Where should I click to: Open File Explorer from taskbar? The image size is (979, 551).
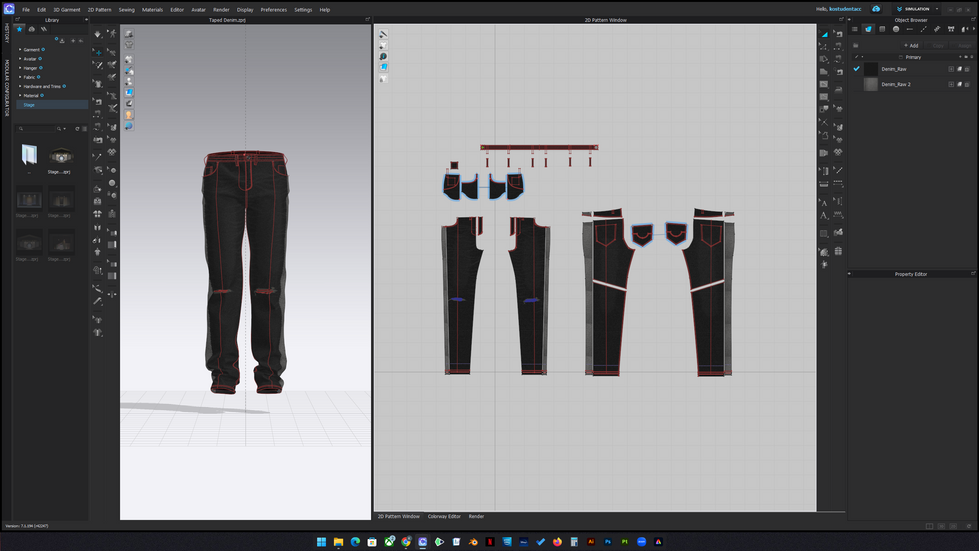(338, 542)
